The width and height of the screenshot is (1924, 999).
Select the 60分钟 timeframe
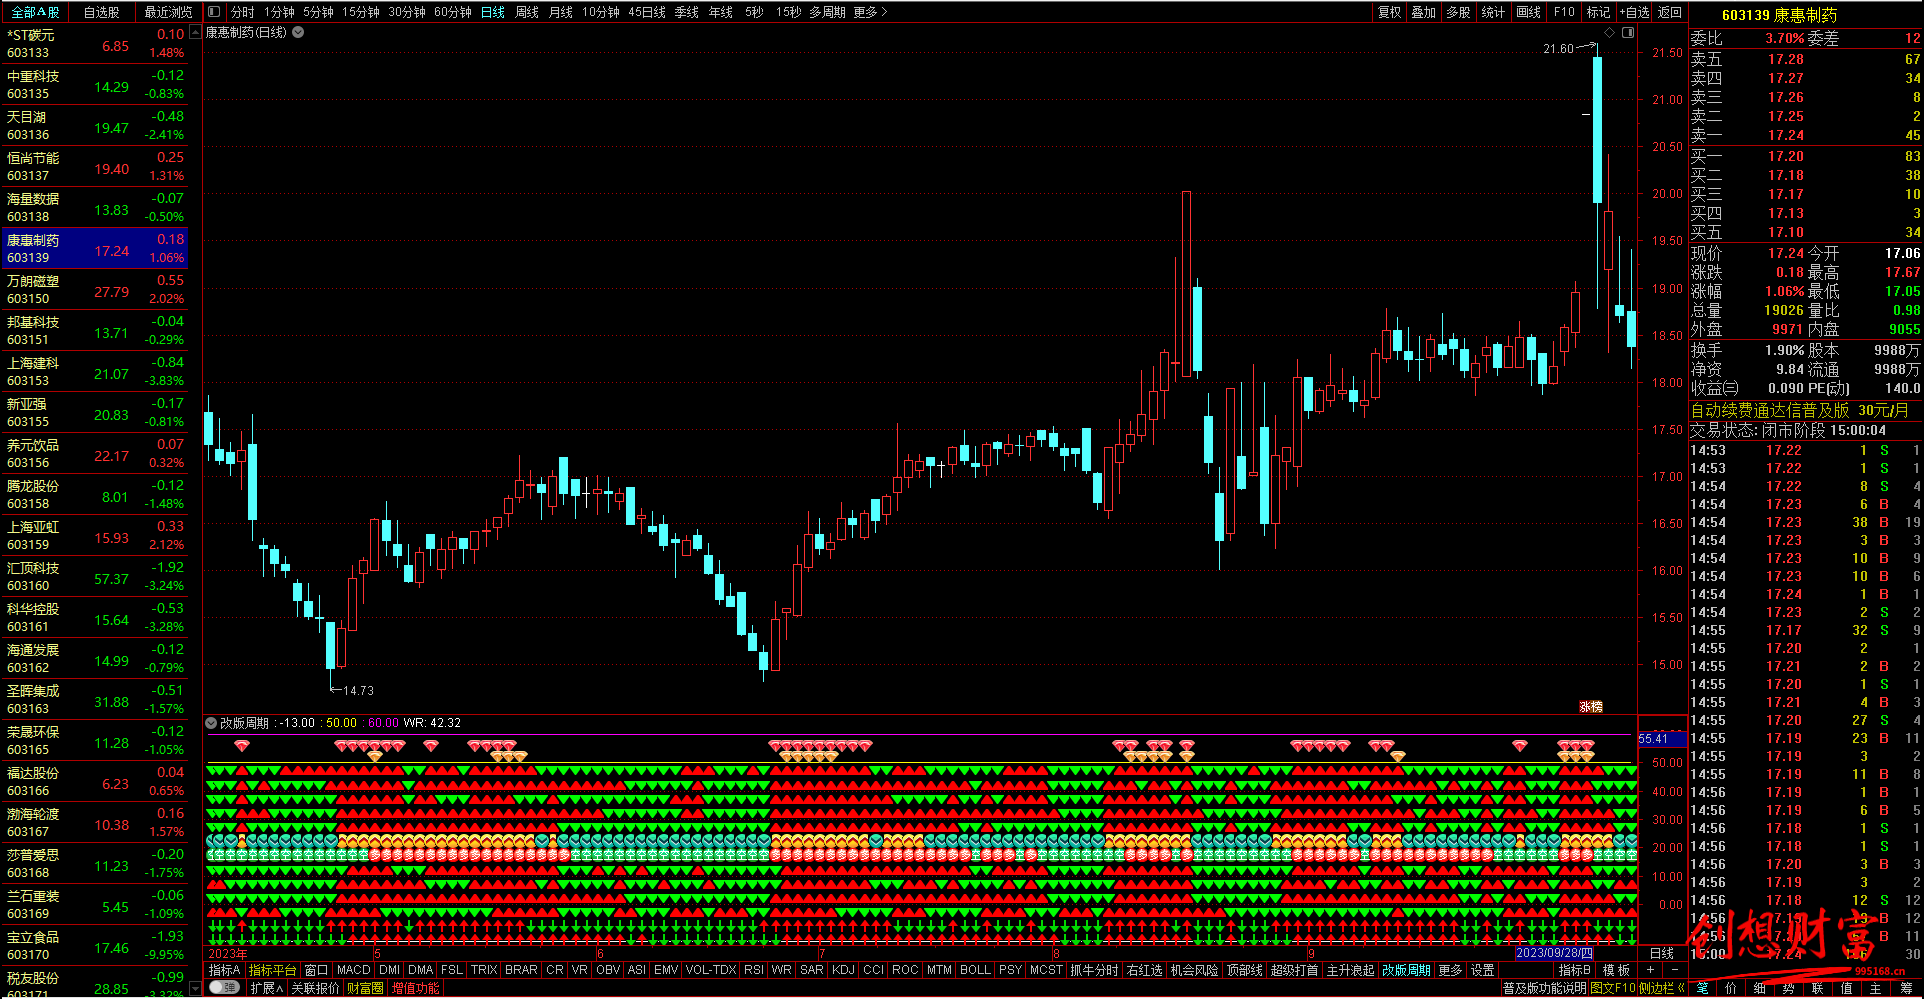pos(453,12)
